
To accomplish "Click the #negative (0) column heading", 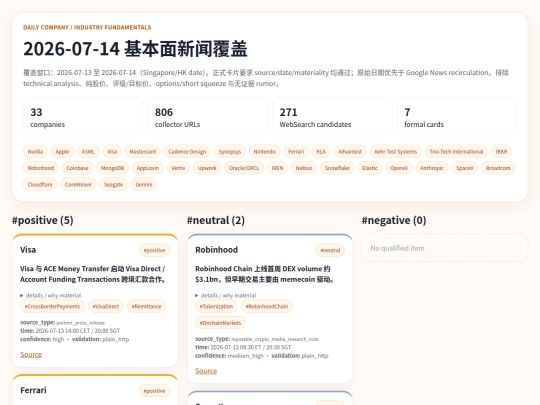I will 394,220.
